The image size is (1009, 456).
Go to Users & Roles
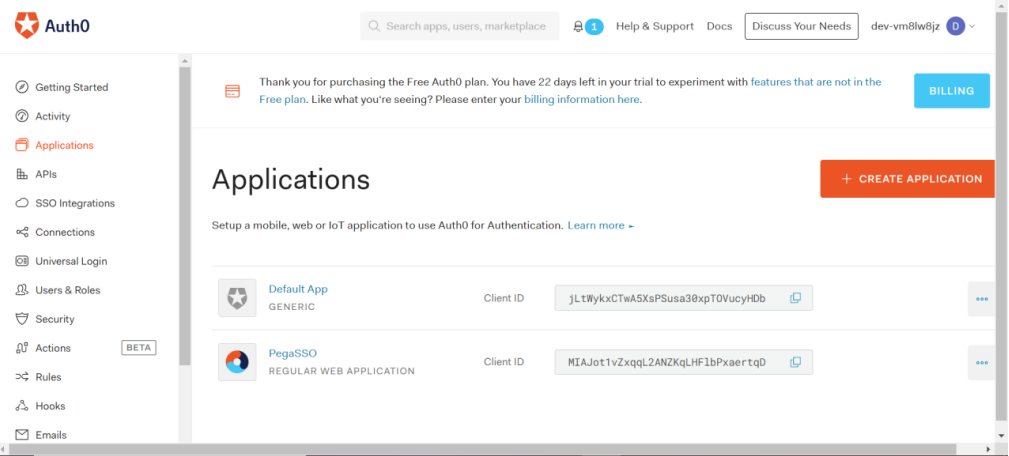[x=68, y=290]
